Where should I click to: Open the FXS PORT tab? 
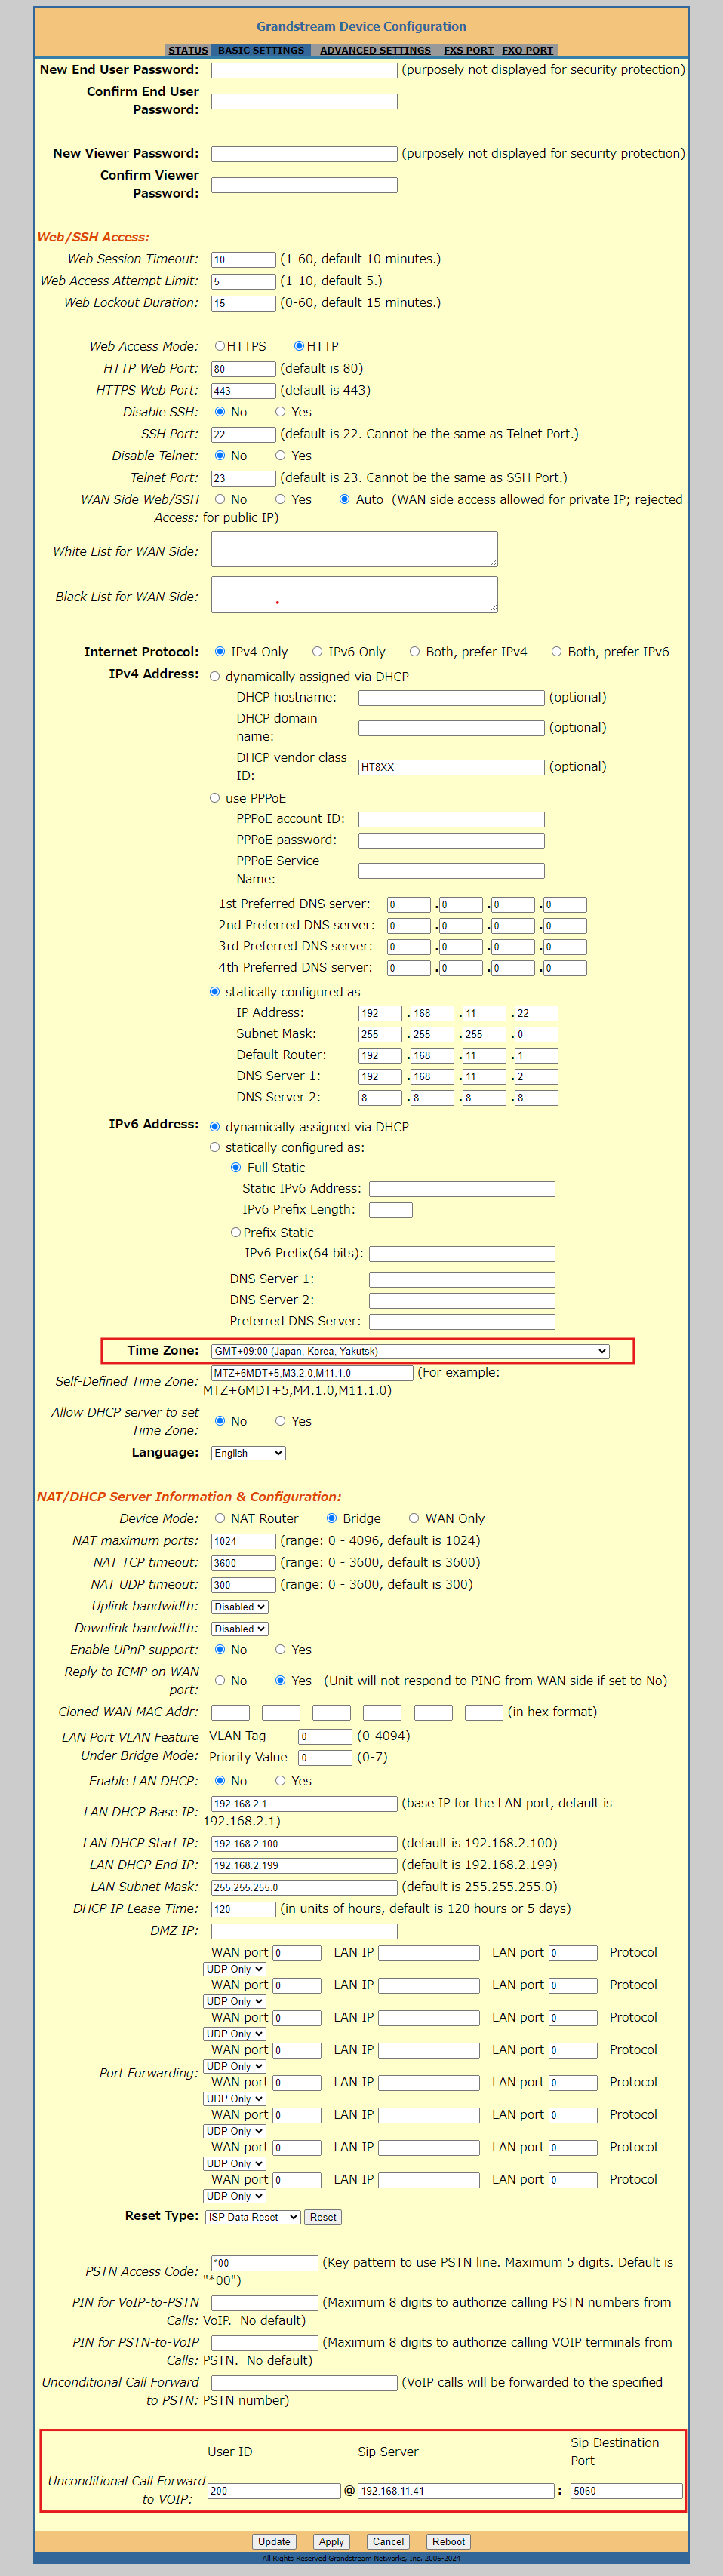(x=469, y=50)
